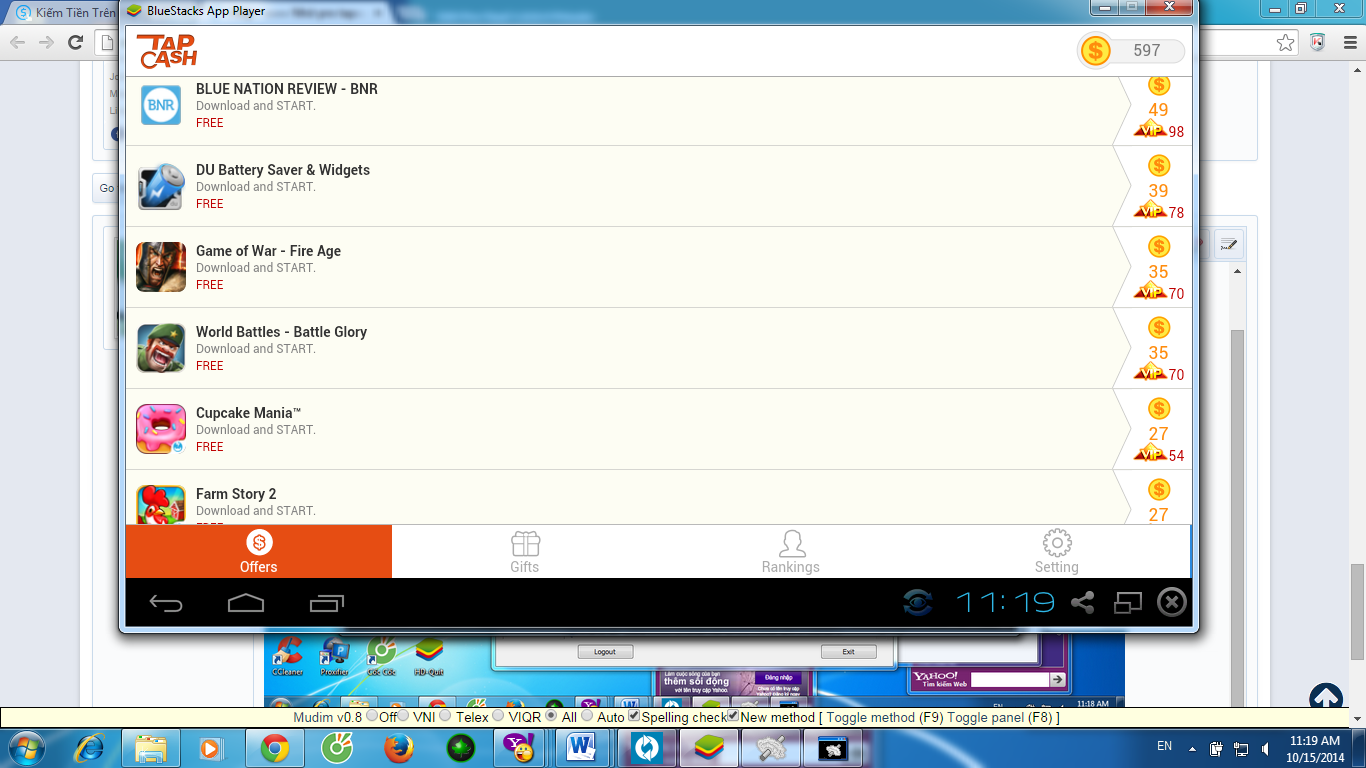Select the All input method radio
The image size is (1366, 768).
click(551, 716)
